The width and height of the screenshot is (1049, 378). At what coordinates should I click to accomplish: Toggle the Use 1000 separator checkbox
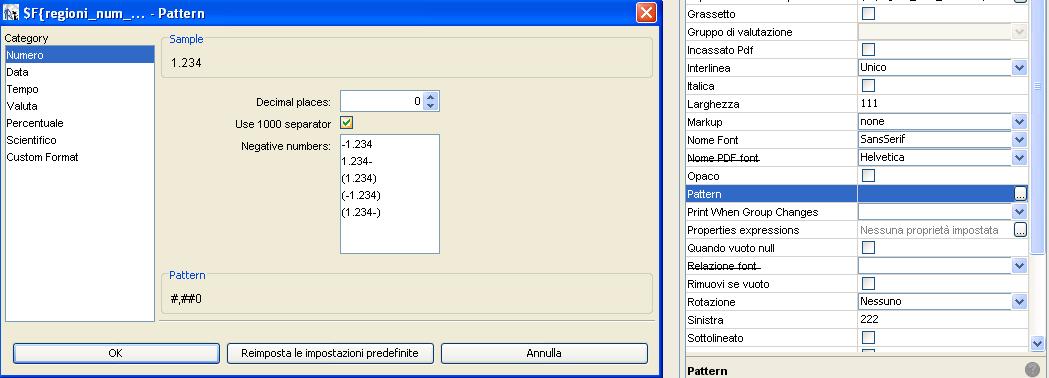pos(347,123)
